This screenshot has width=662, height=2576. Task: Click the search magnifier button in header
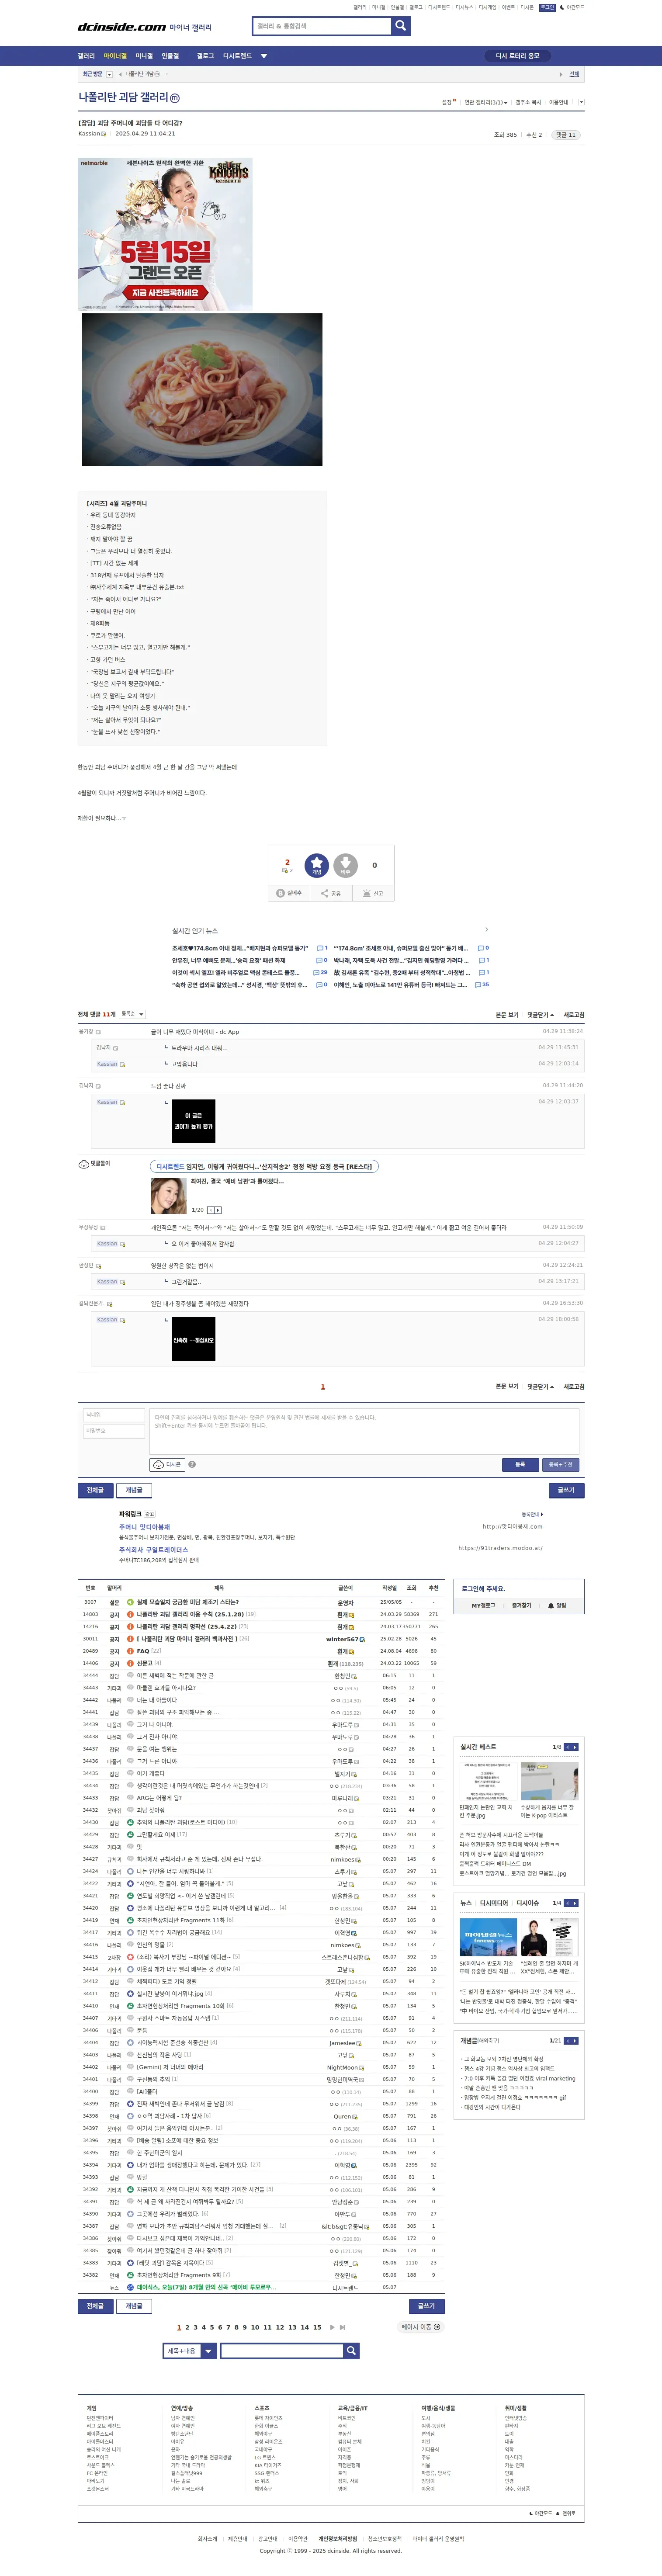coord(401,26)
